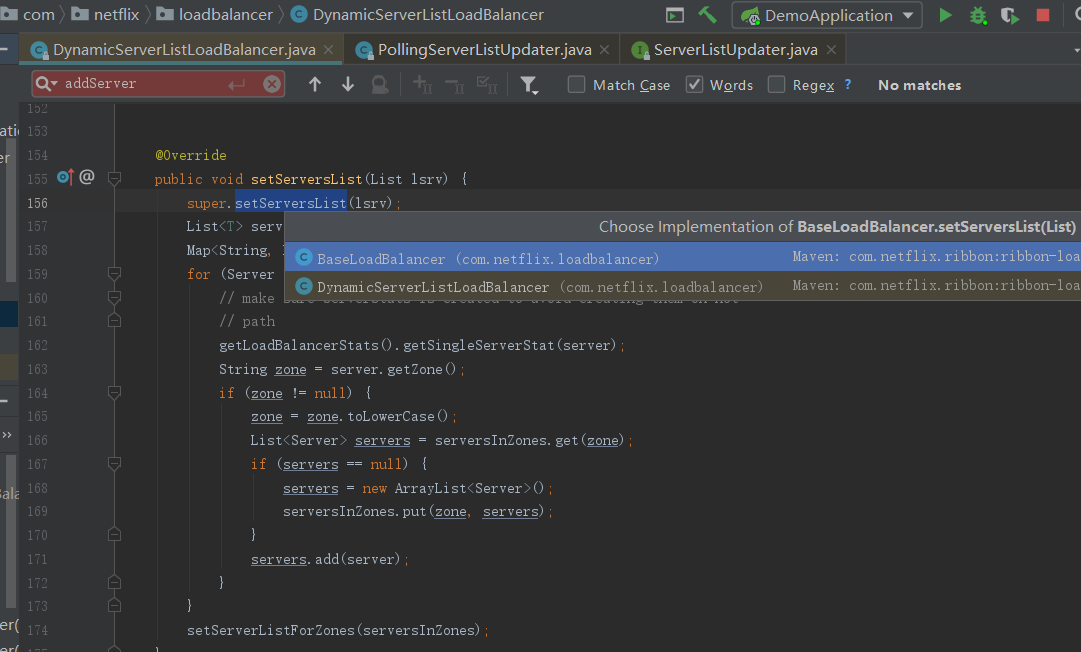Clear the addServer search text

(272, 84)
